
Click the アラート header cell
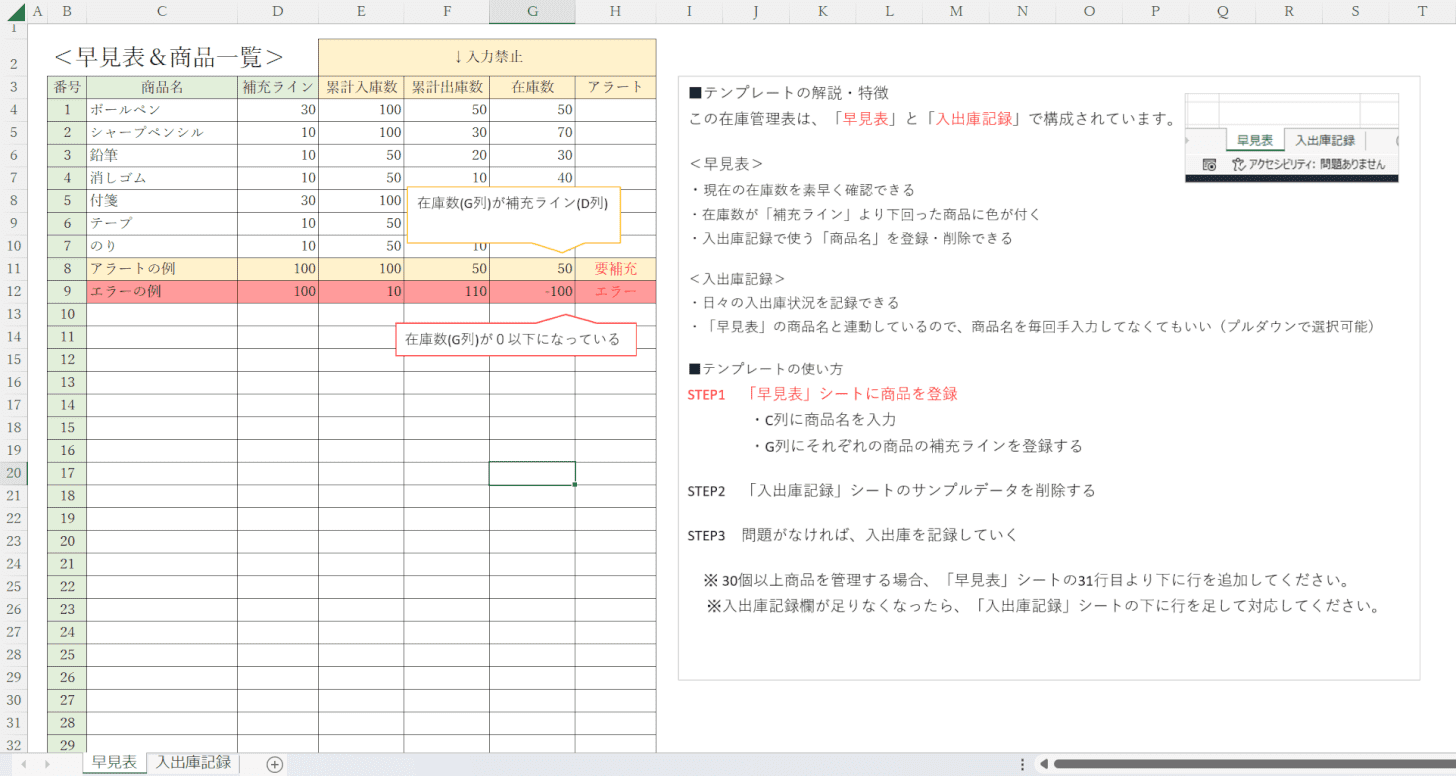click(616, 87)
